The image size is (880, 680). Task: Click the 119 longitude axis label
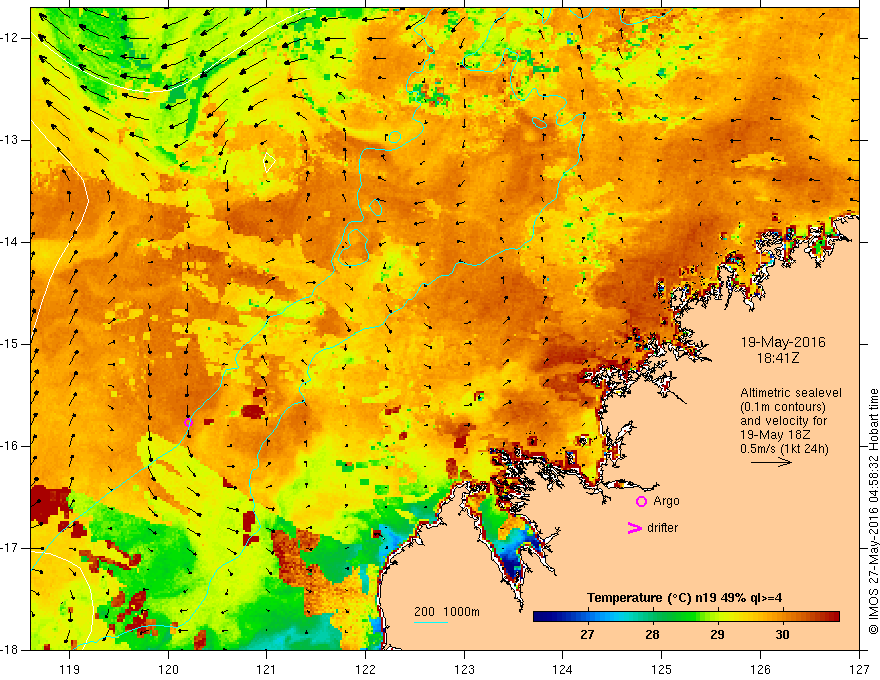pos(70,669)
